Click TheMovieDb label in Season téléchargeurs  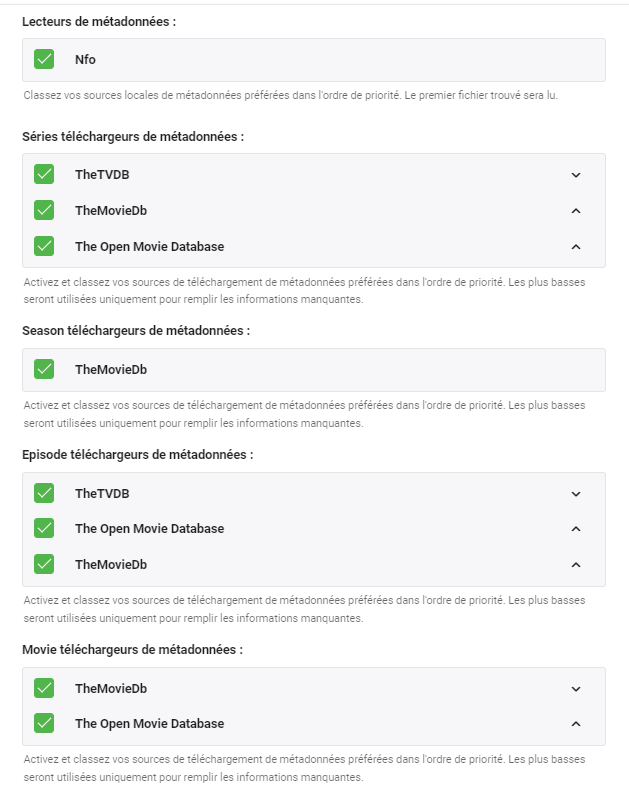[110, 369]
